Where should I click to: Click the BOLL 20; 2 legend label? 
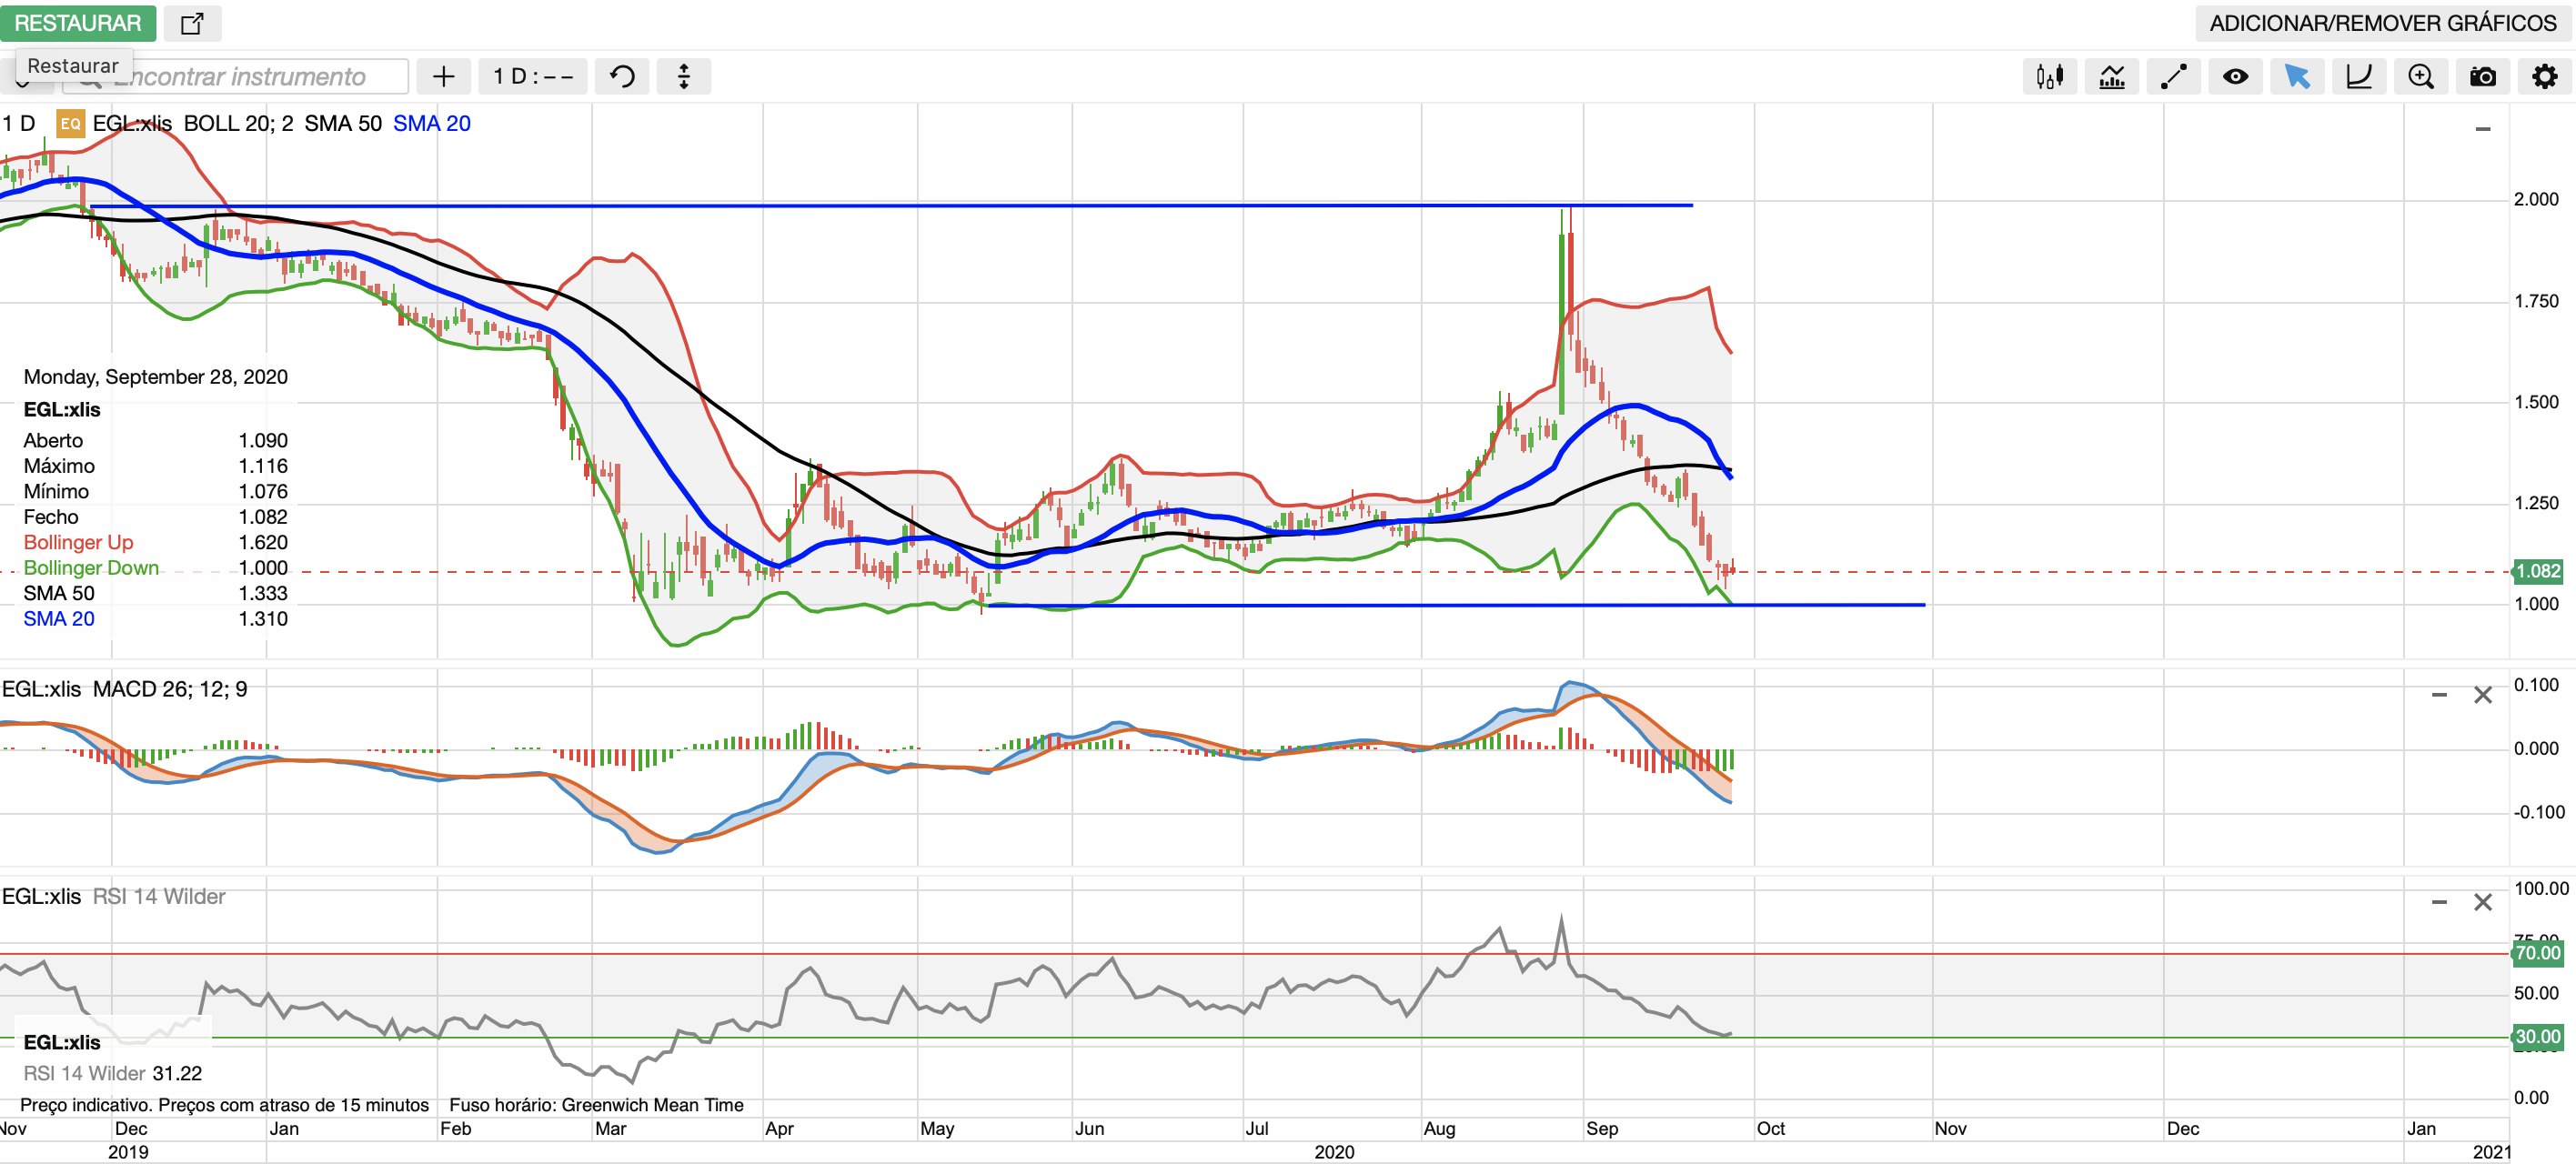coord(238,124)
